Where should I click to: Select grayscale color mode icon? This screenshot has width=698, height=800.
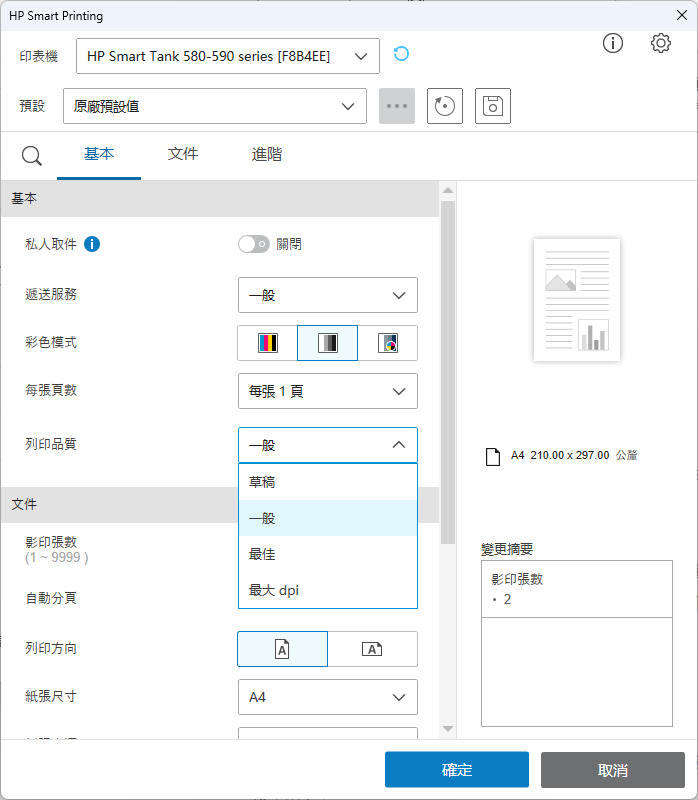pos(328,343)
